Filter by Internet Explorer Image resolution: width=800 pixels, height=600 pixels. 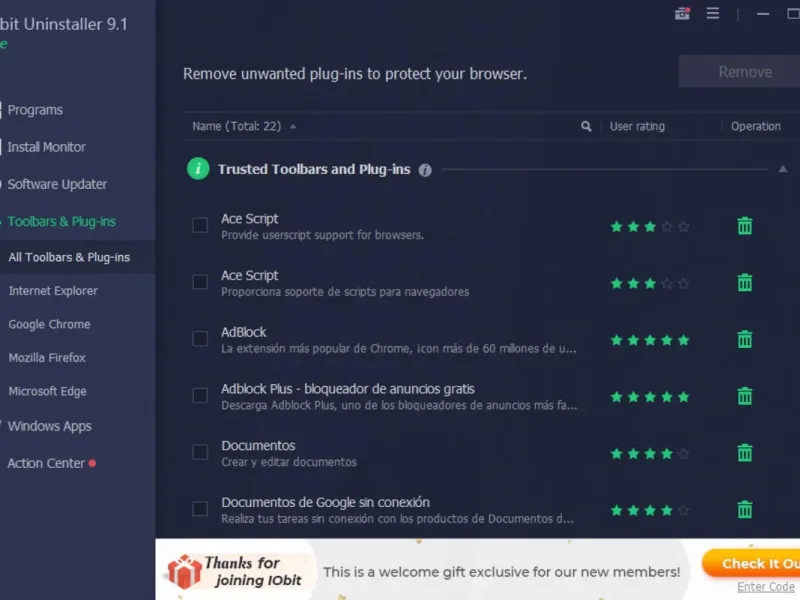(x=53, y=291)
